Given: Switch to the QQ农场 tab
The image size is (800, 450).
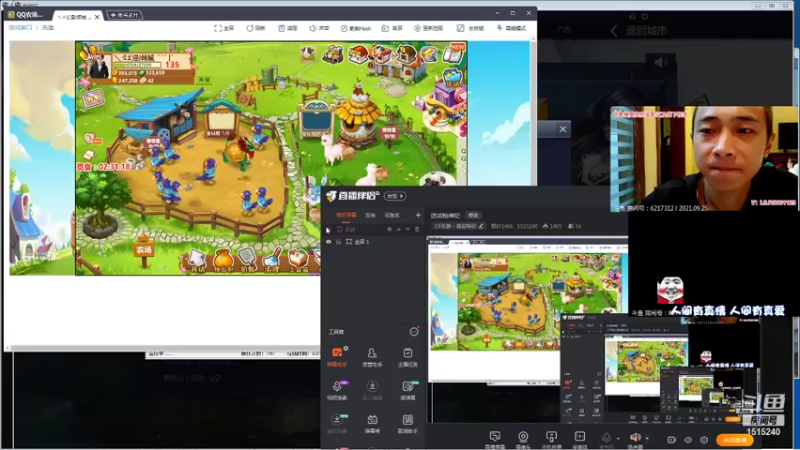Looking at the screenshot, I should [x=26, y=15].
